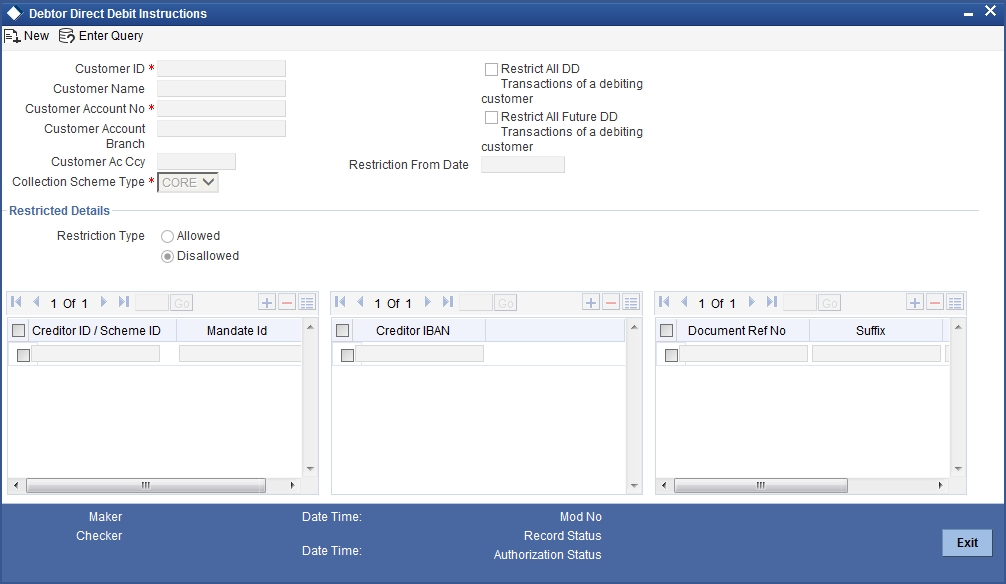Click the Enter Query label

[111, 36]
